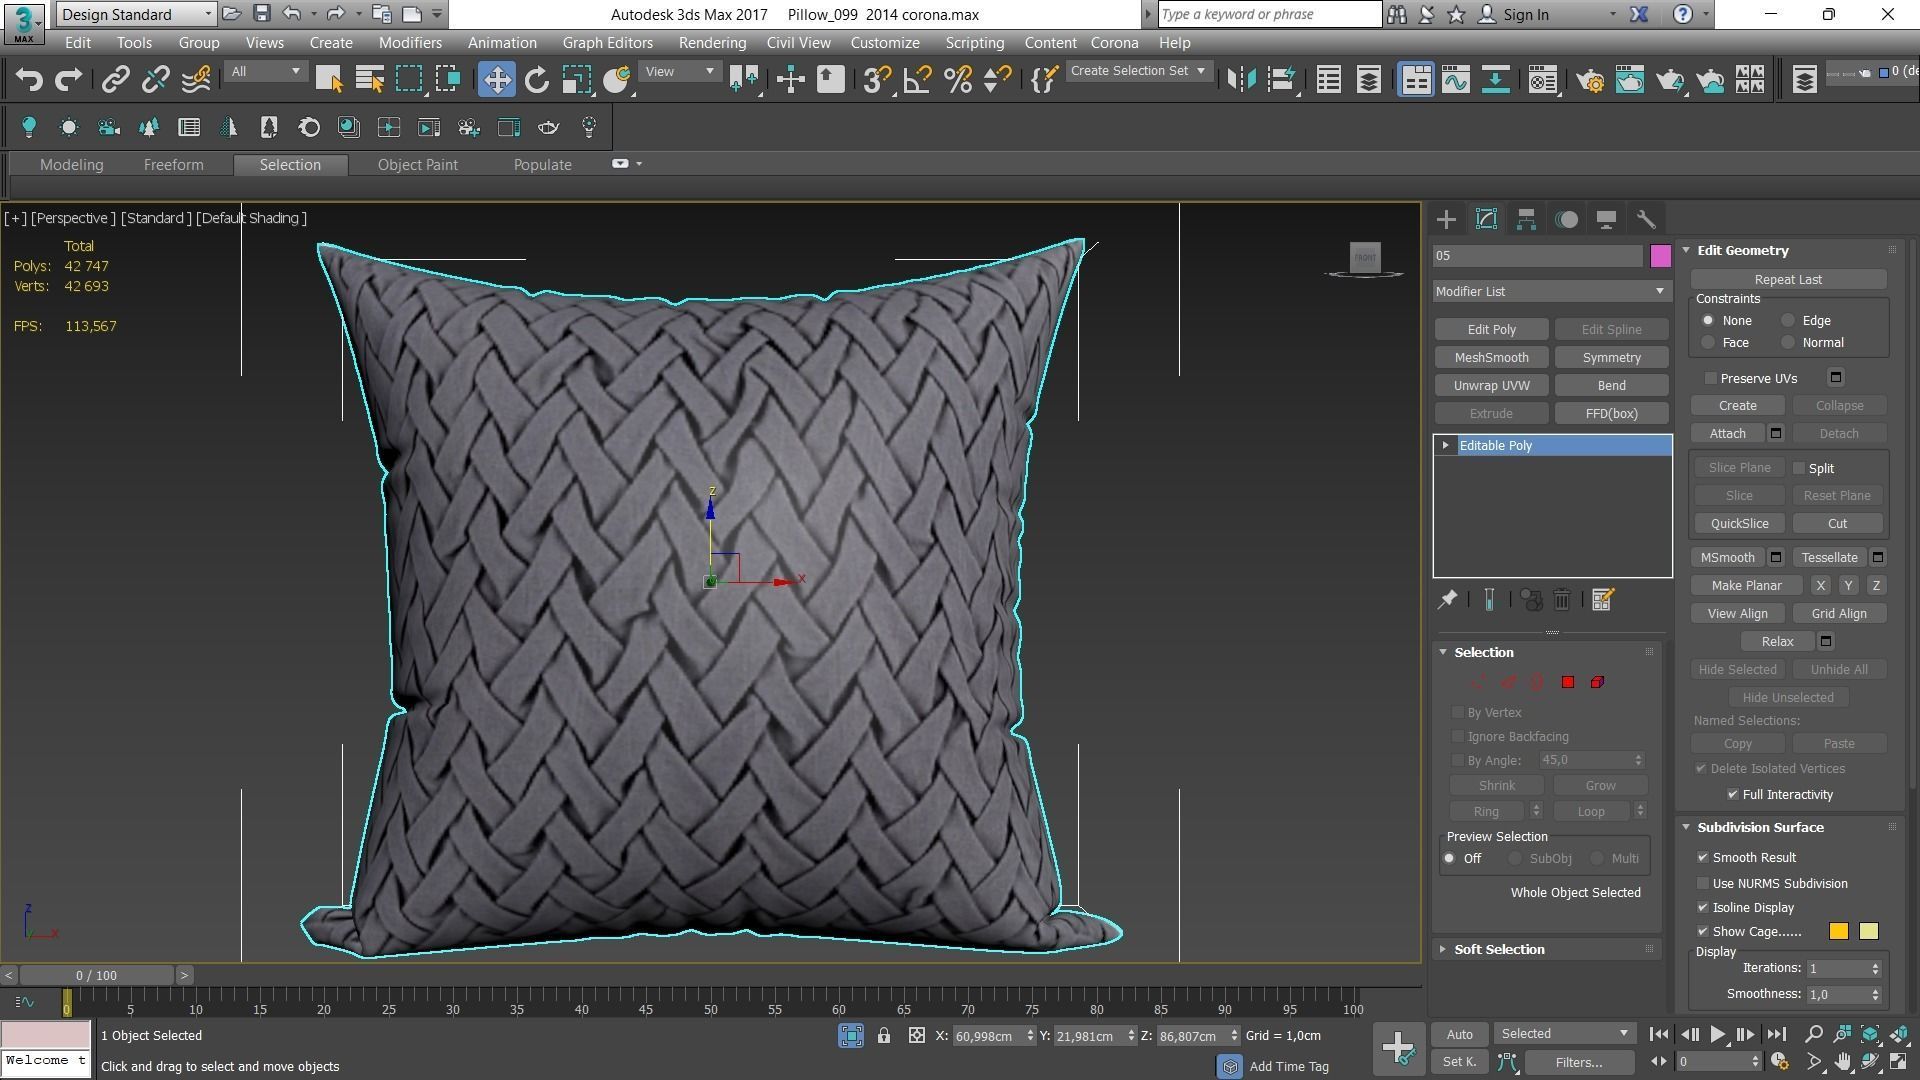
Task: Enable Preserve UVs checkbox
Action: (1711, 378)
